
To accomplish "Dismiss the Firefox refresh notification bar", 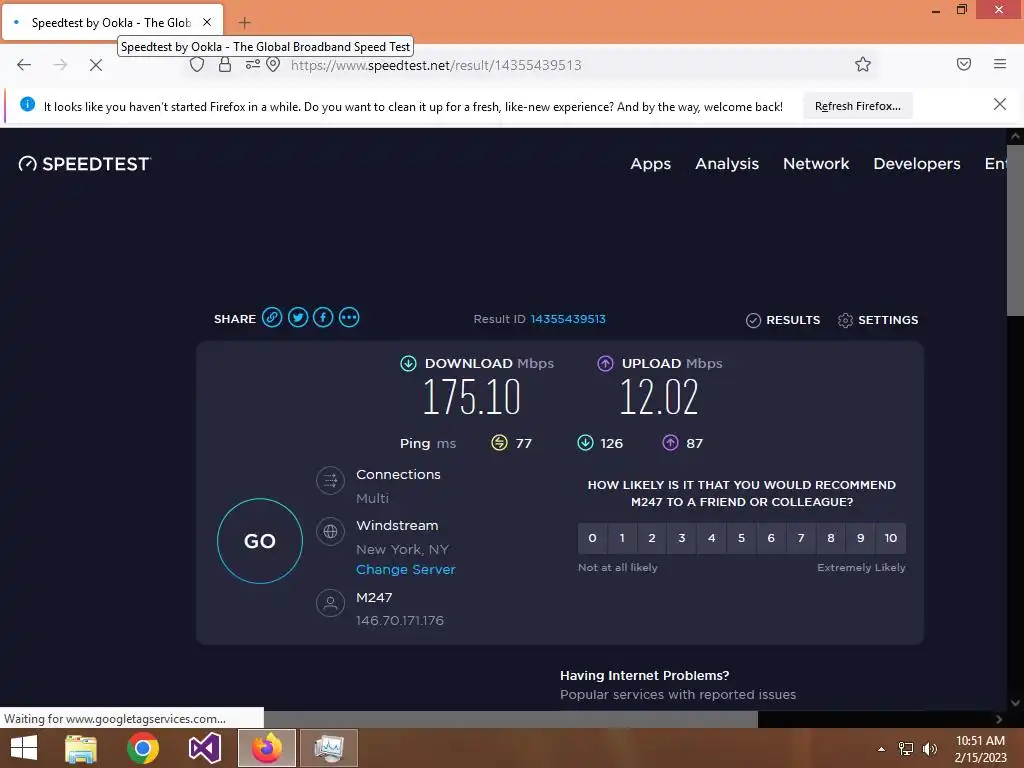I will click(x=999, y=104).
